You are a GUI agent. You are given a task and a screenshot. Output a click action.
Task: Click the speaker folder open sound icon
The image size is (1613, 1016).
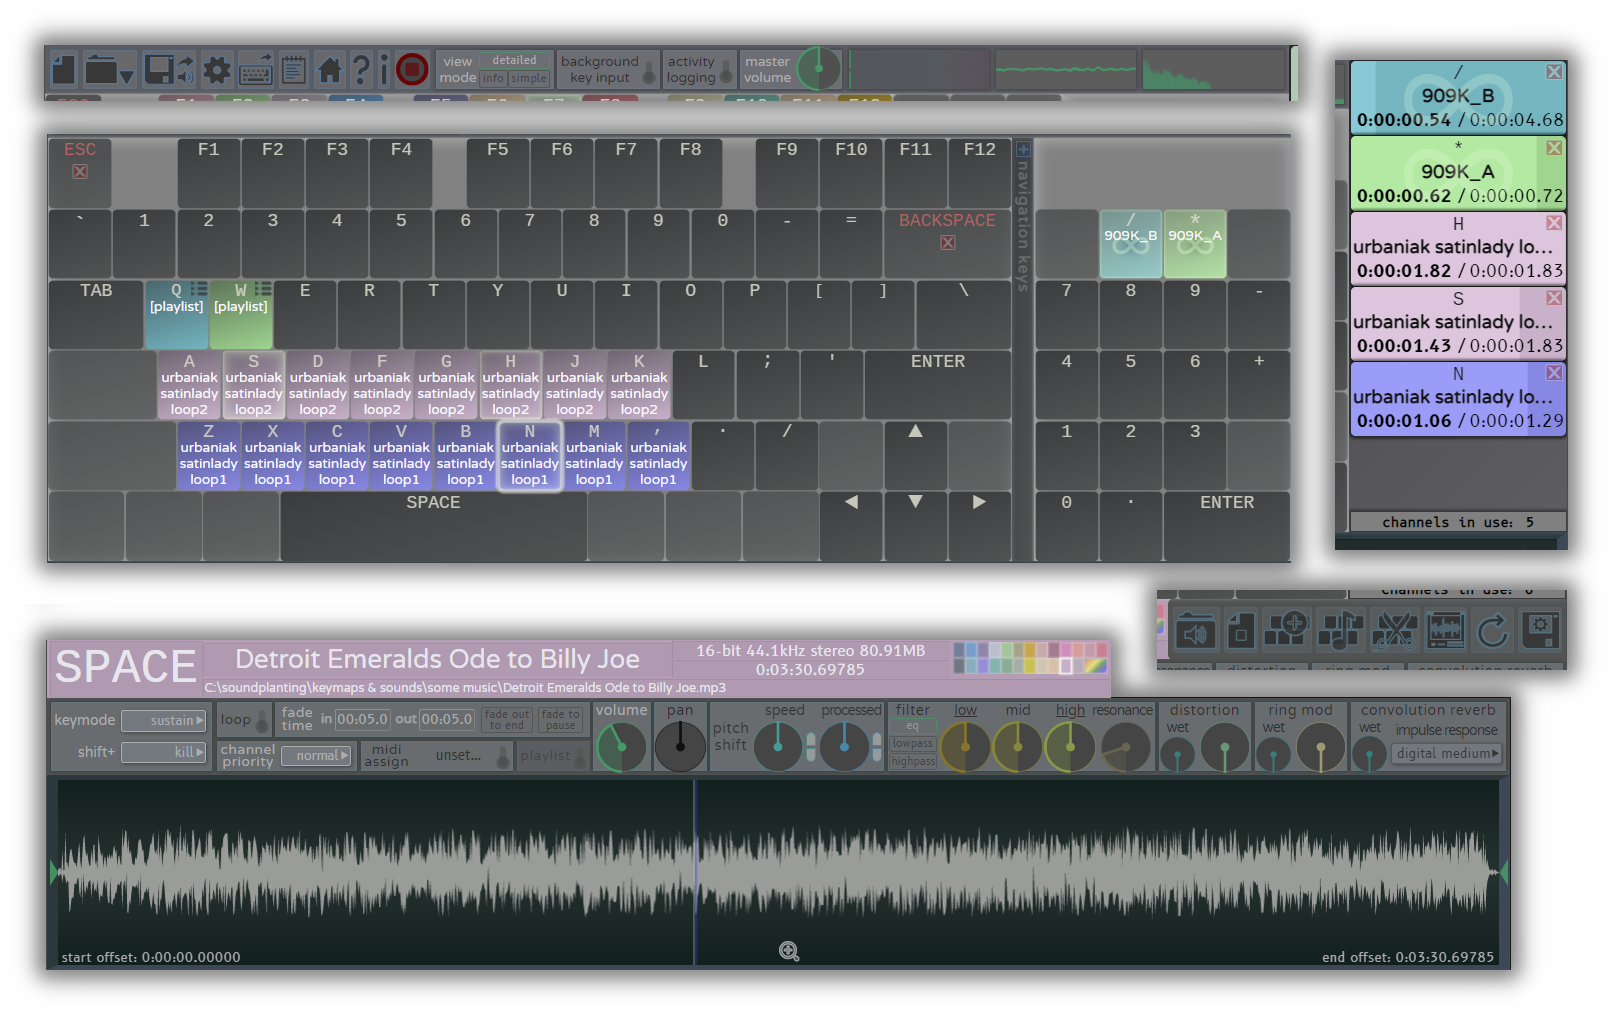1196,631
